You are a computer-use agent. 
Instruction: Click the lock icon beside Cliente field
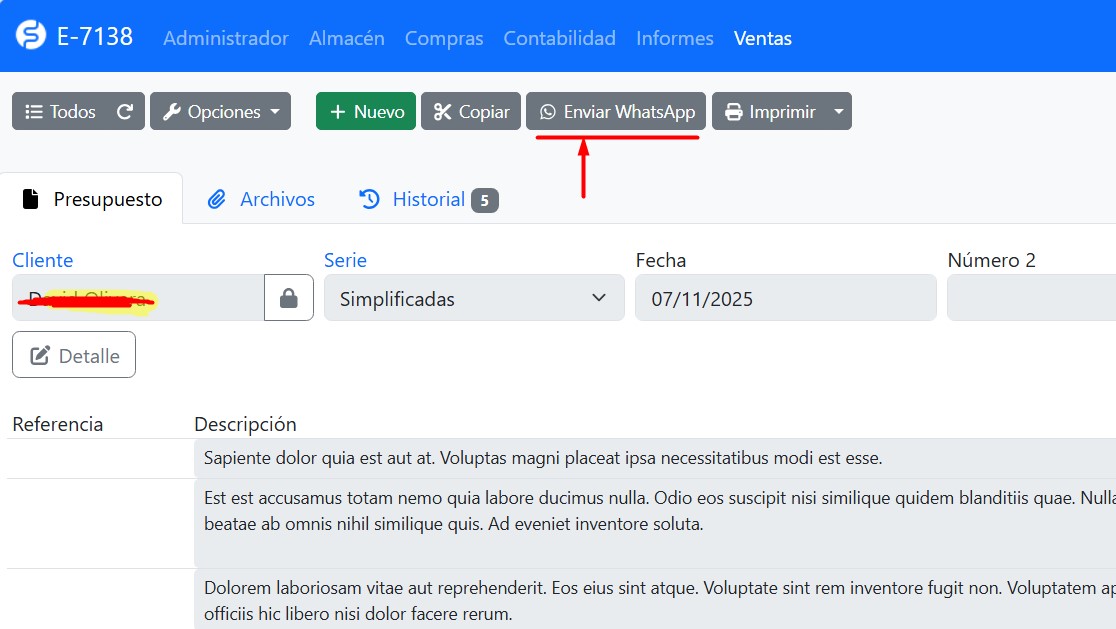pos(289,298)
